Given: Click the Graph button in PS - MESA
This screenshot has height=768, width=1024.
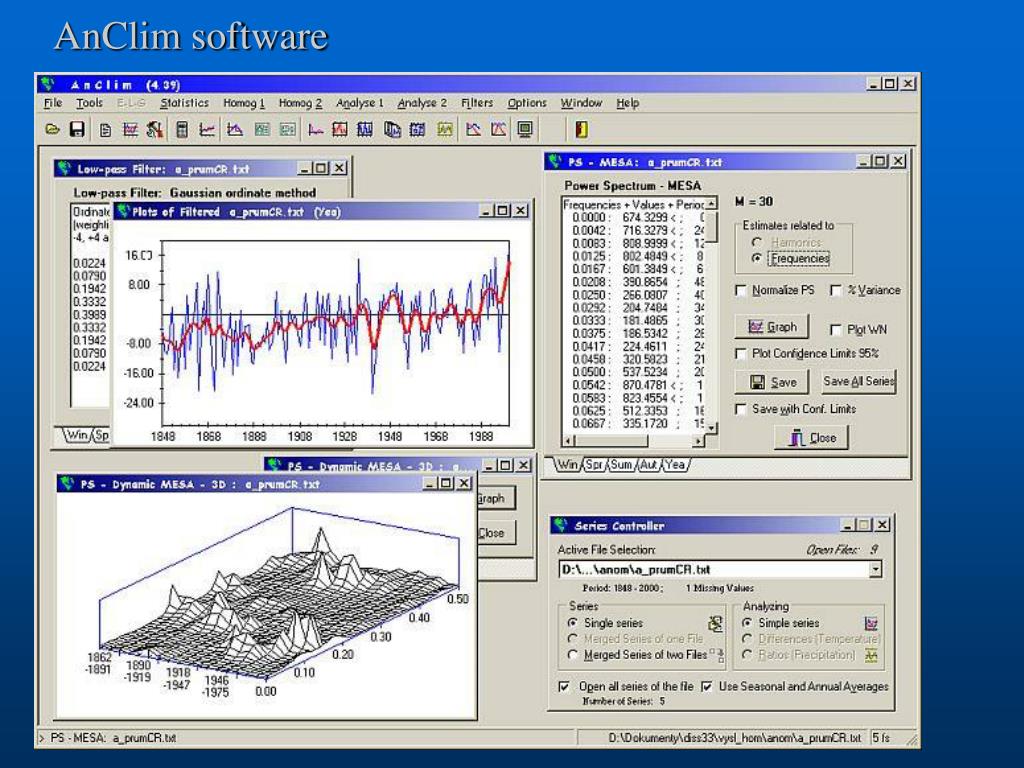Looking at the screenshot, I should (x=772, y=327).
